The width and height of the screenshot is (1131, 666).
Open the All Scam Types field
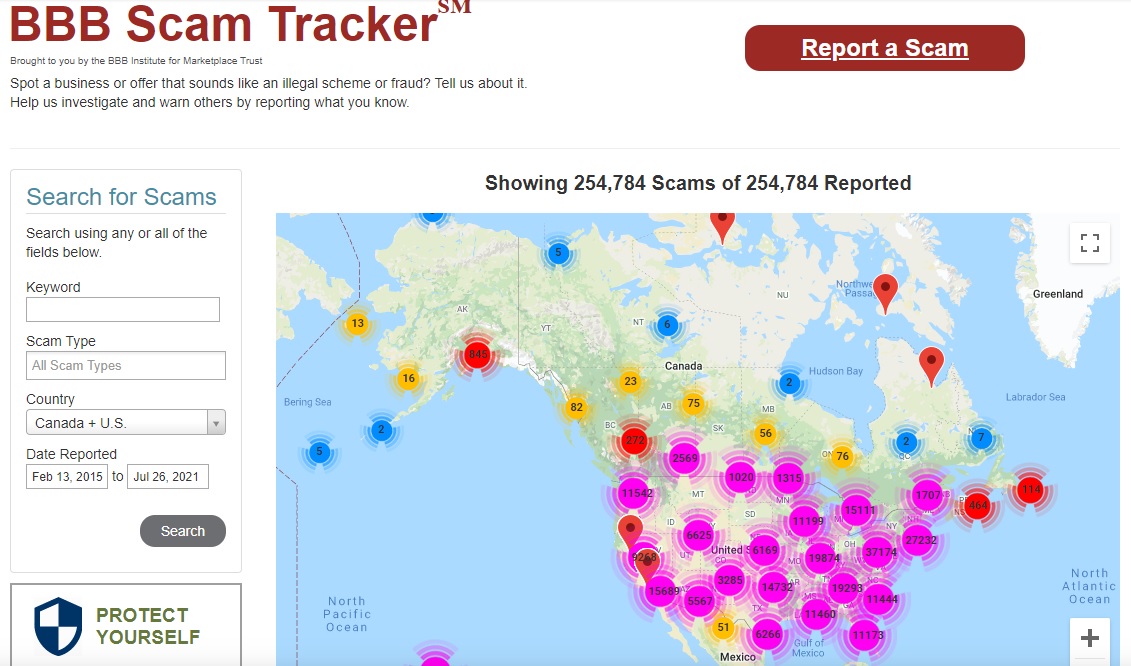(x=126, y=365)
